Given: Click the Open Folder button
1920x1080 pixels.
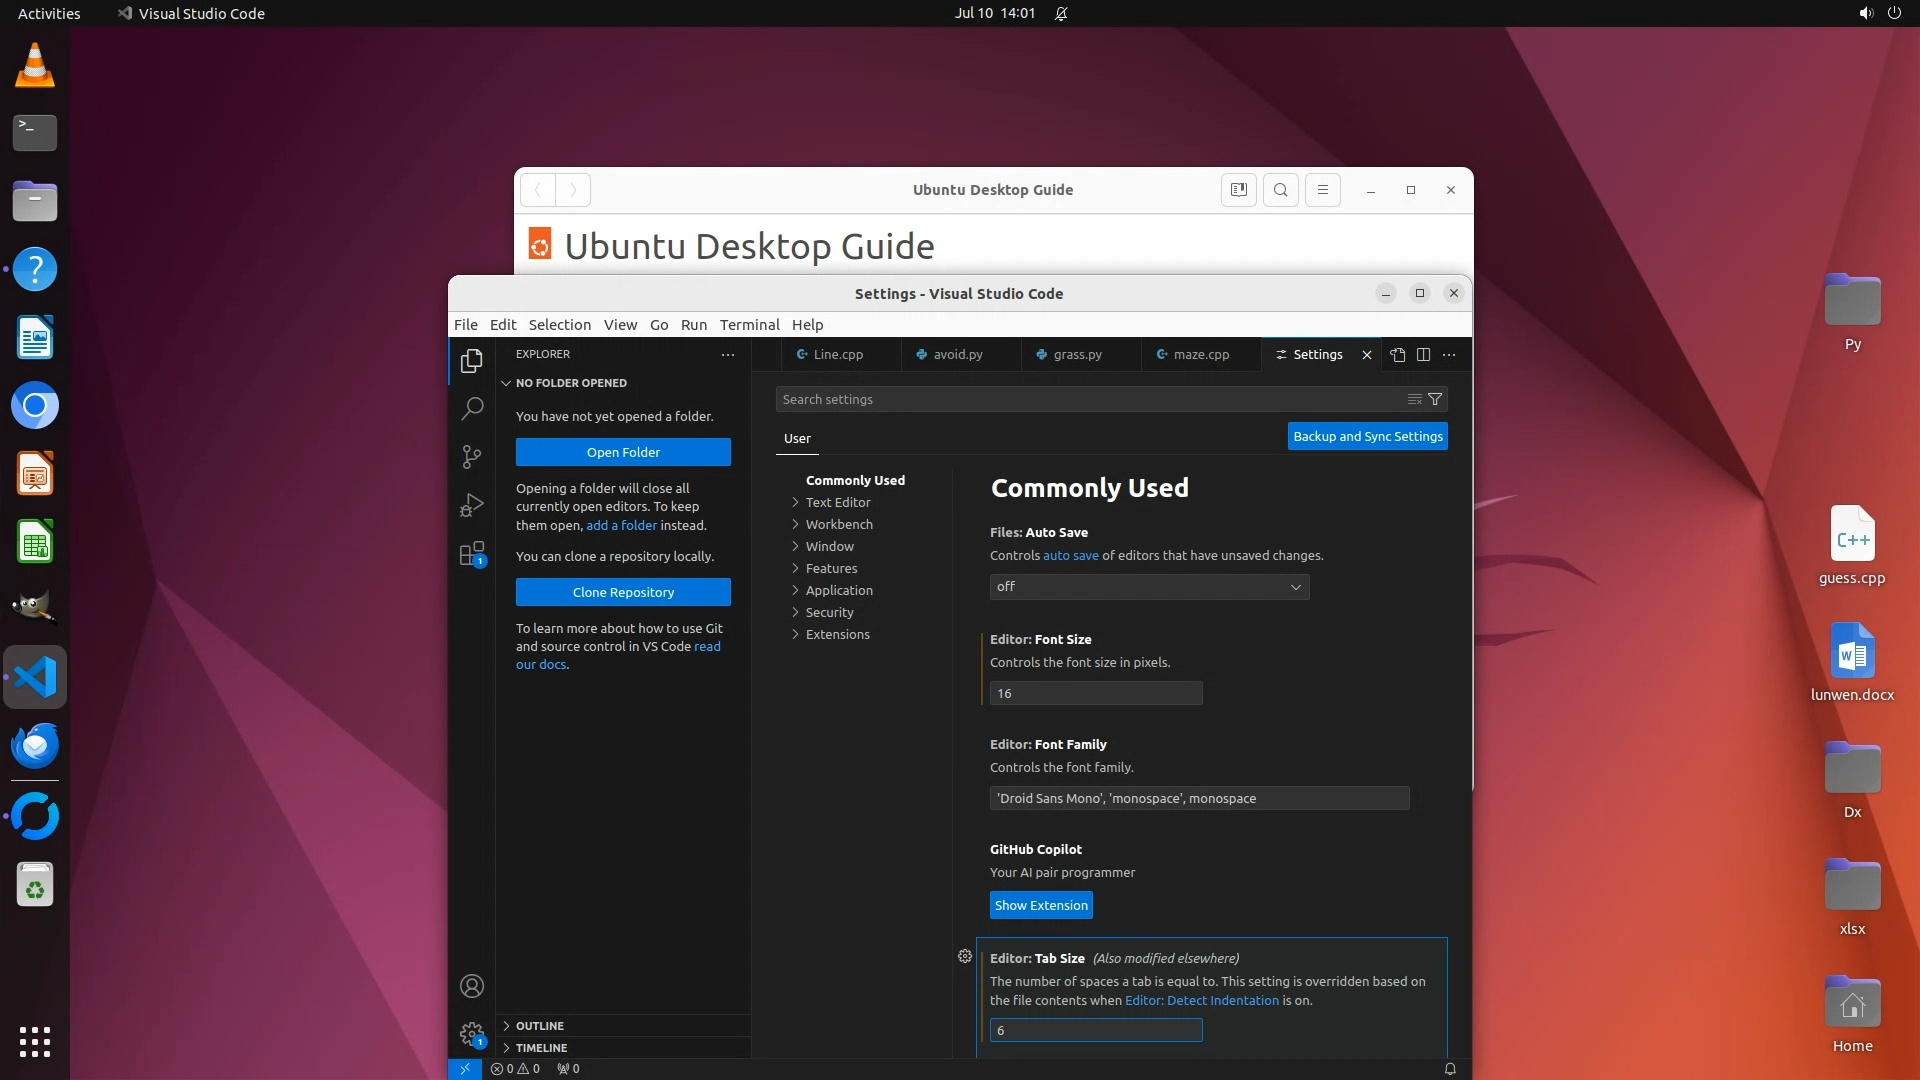Looking at the screenshot, I should tap(623, 452).
